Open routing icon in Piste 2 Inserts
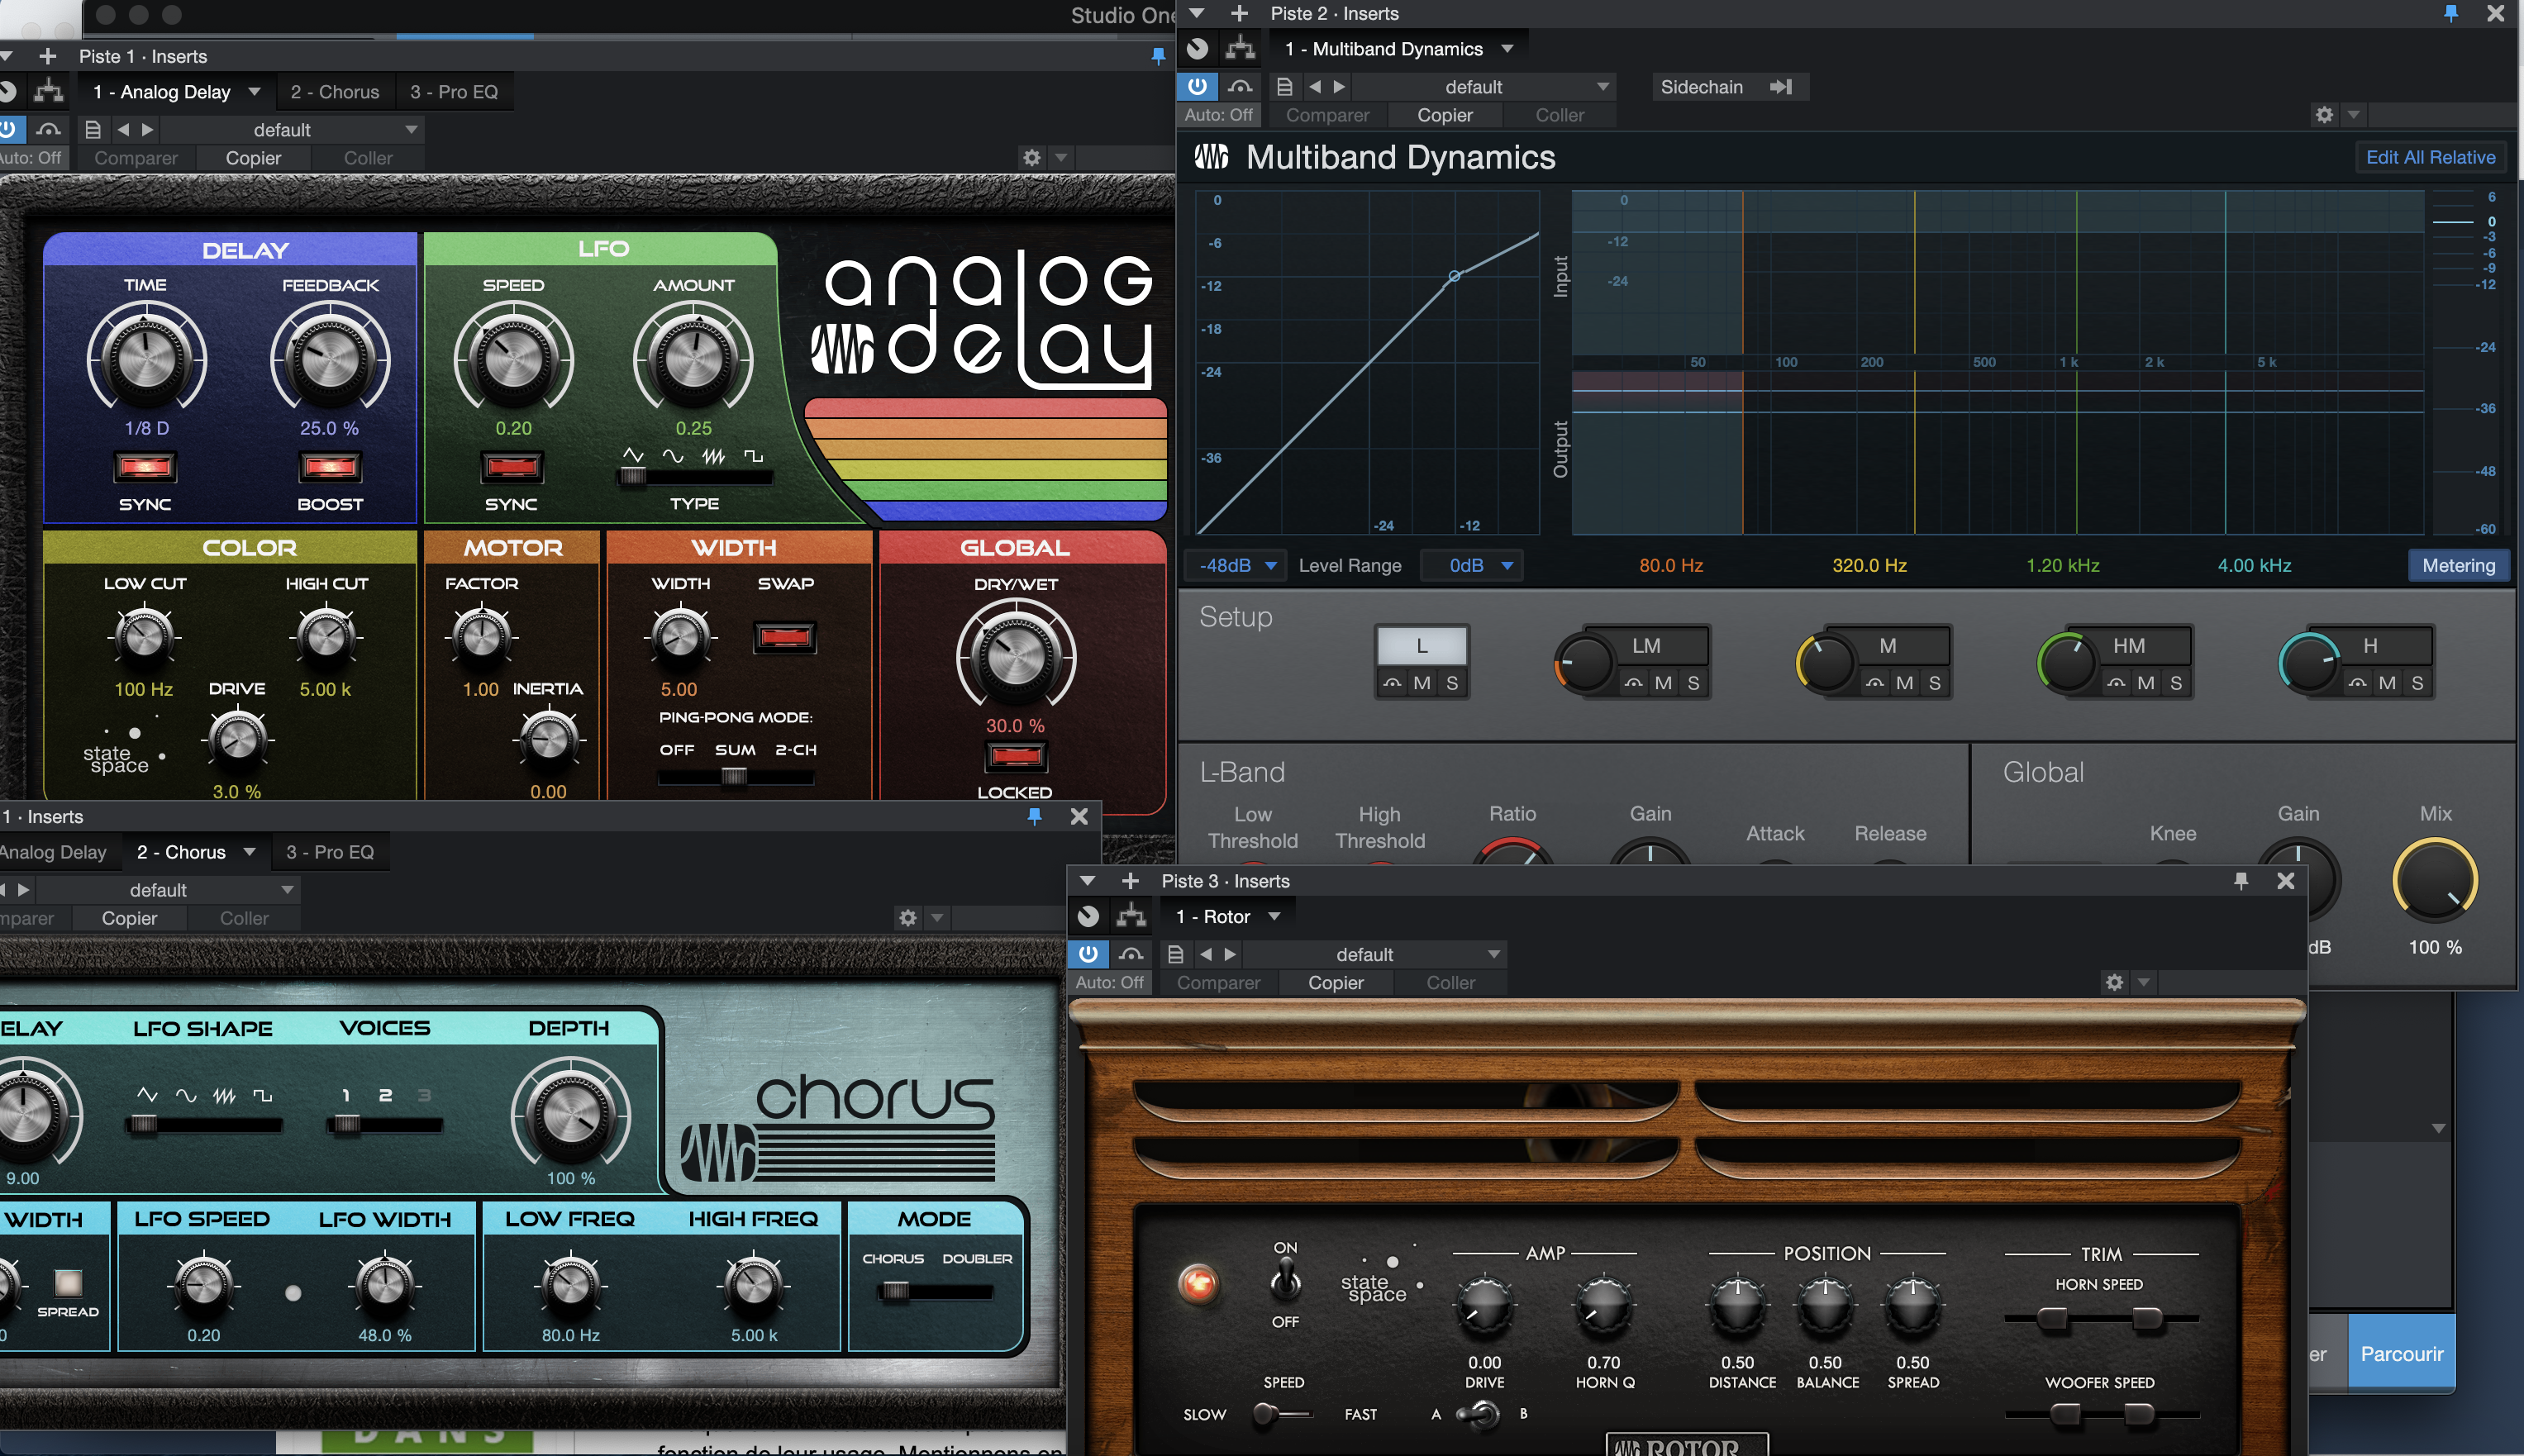 (x=1240, y=48)
